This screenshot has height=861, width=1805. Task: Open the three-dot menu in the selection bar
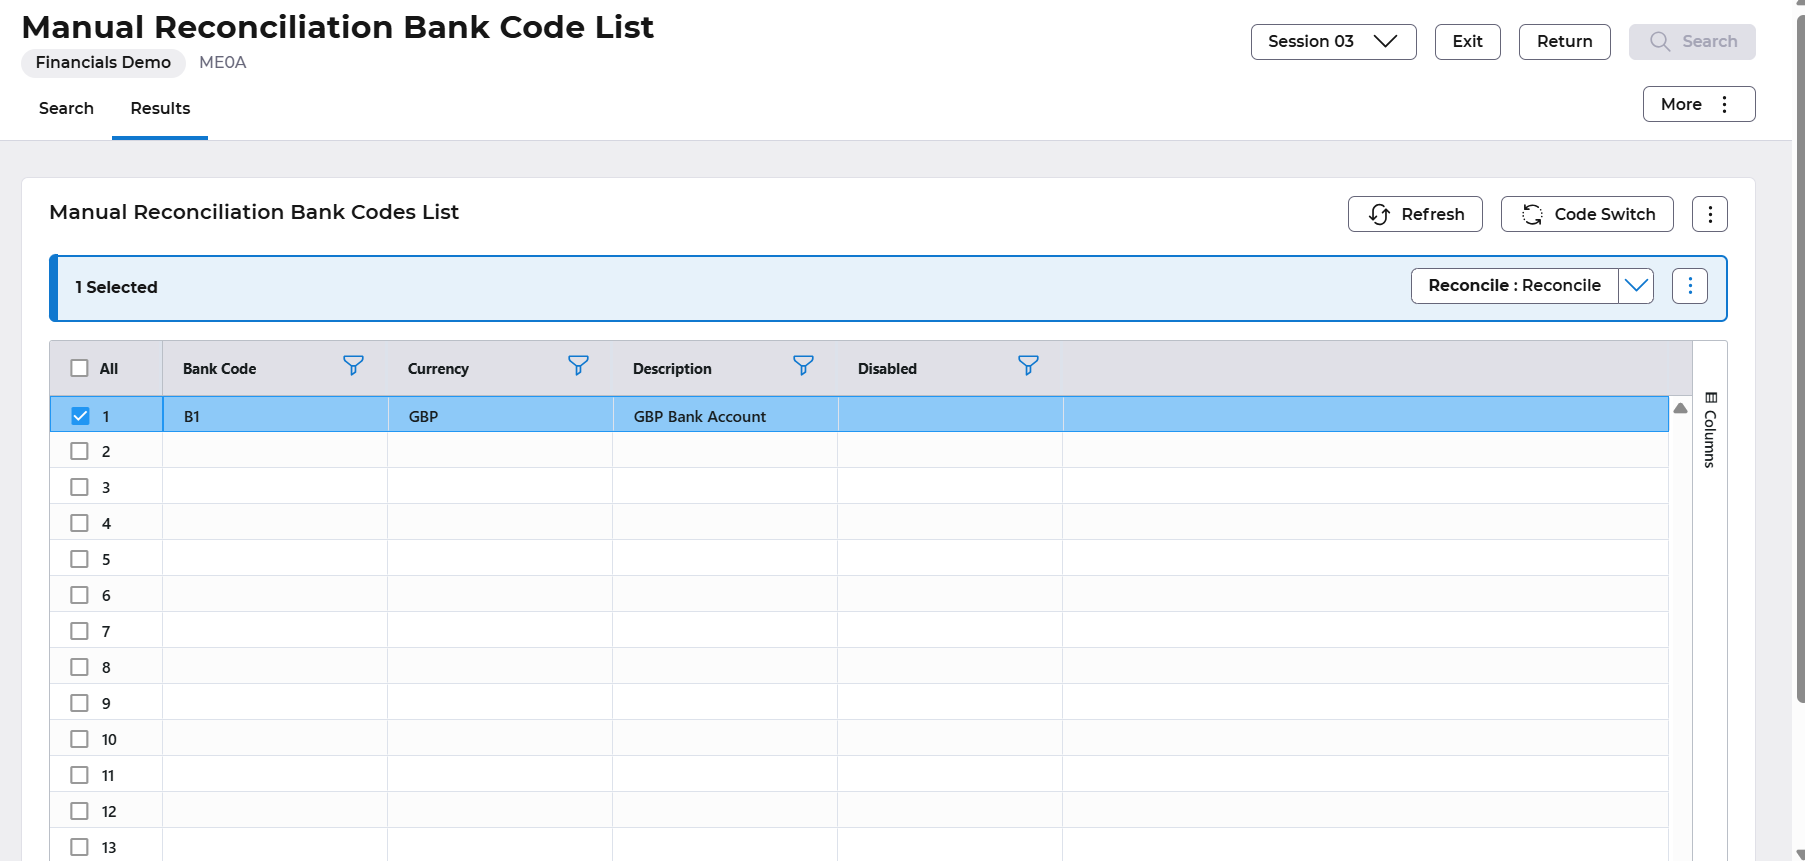[1689, 286]
